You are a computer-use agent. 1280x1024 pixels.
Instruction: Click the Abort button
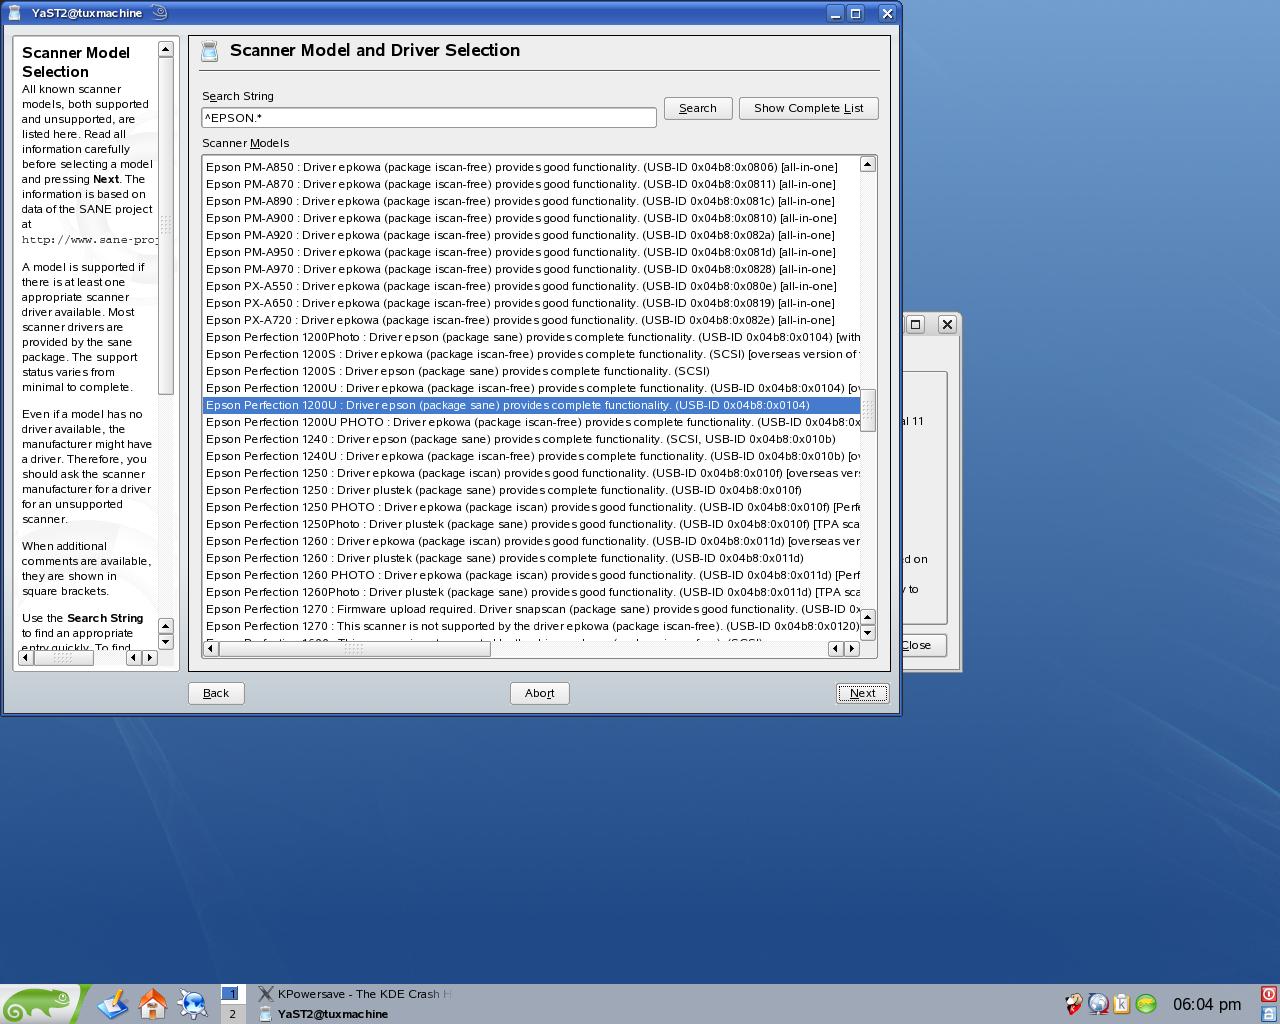pyautogui.click(x=539, y=693)
